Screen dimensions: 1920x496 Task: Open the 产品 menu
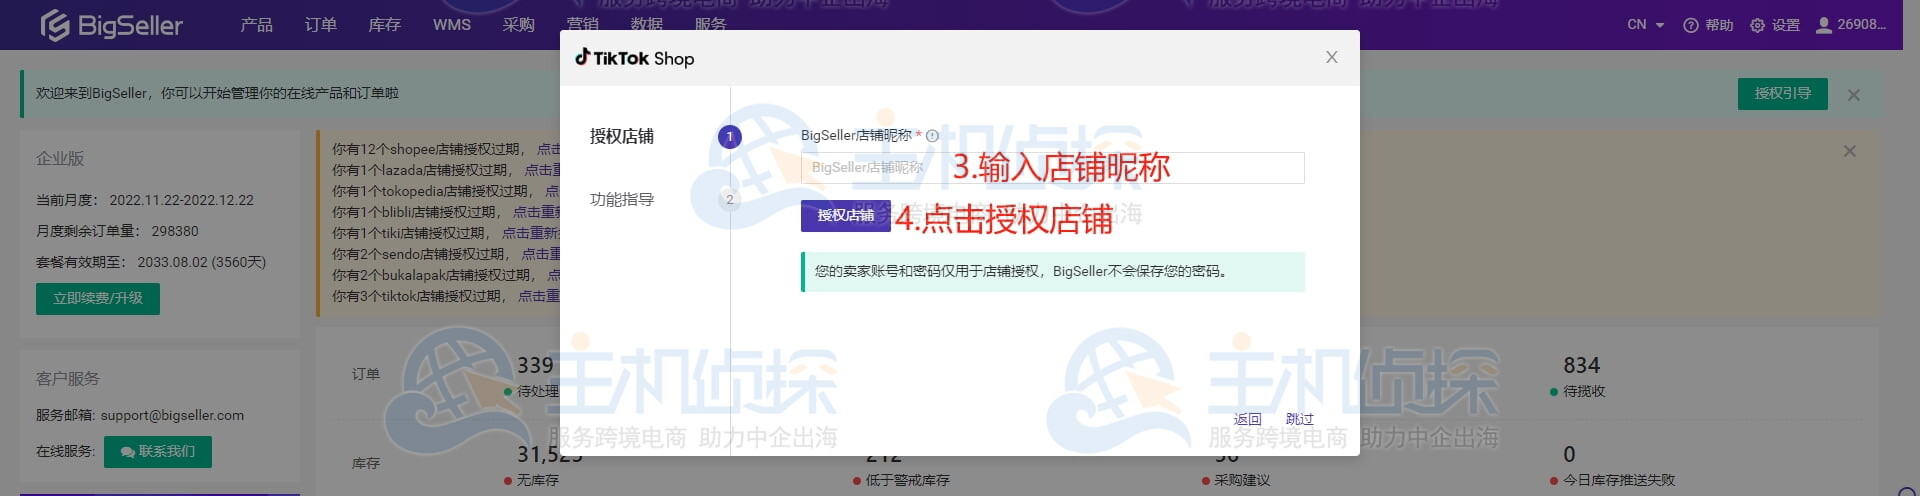tap(256, 25)
